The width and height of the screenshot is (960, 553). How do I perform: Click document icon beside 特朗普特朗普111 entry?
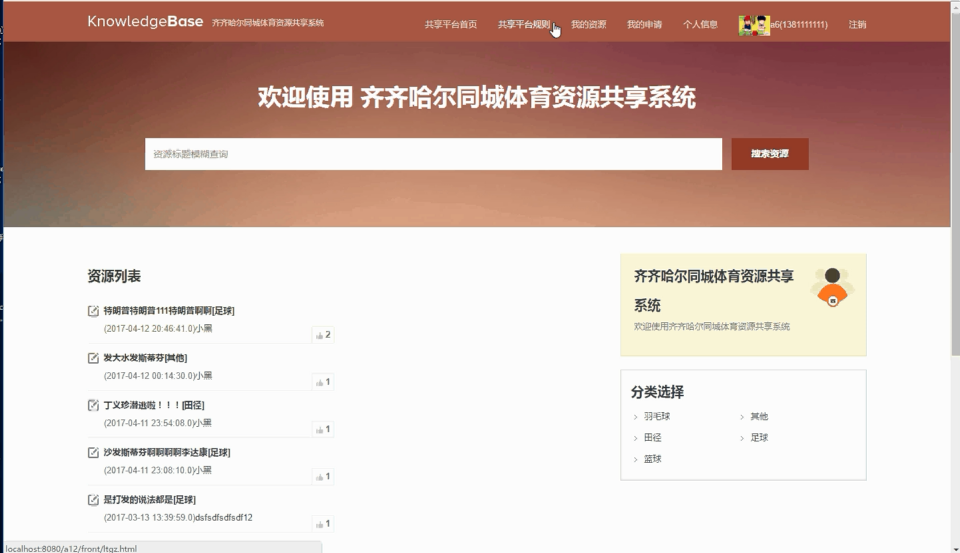93,311
